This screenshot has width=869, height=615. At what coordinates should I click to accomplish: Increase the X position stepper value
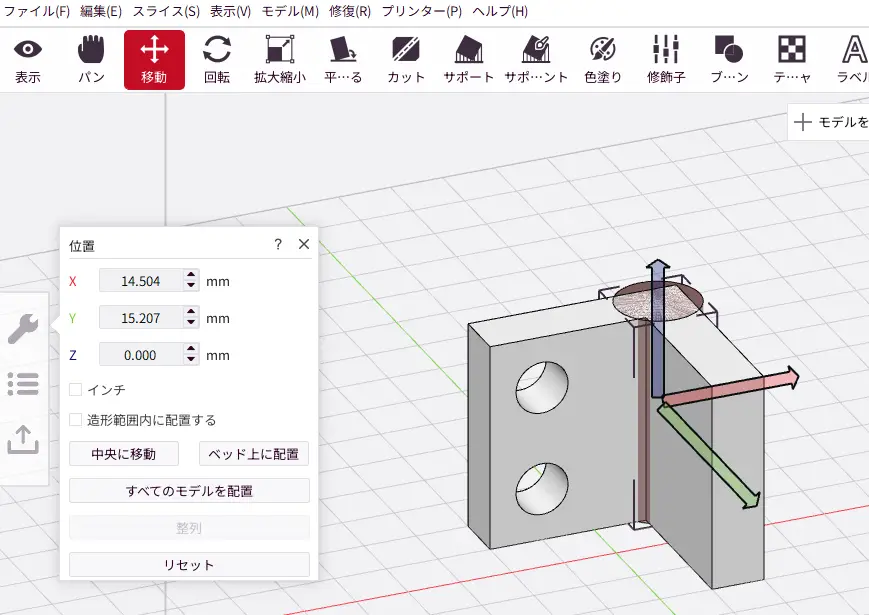[192, 276]
